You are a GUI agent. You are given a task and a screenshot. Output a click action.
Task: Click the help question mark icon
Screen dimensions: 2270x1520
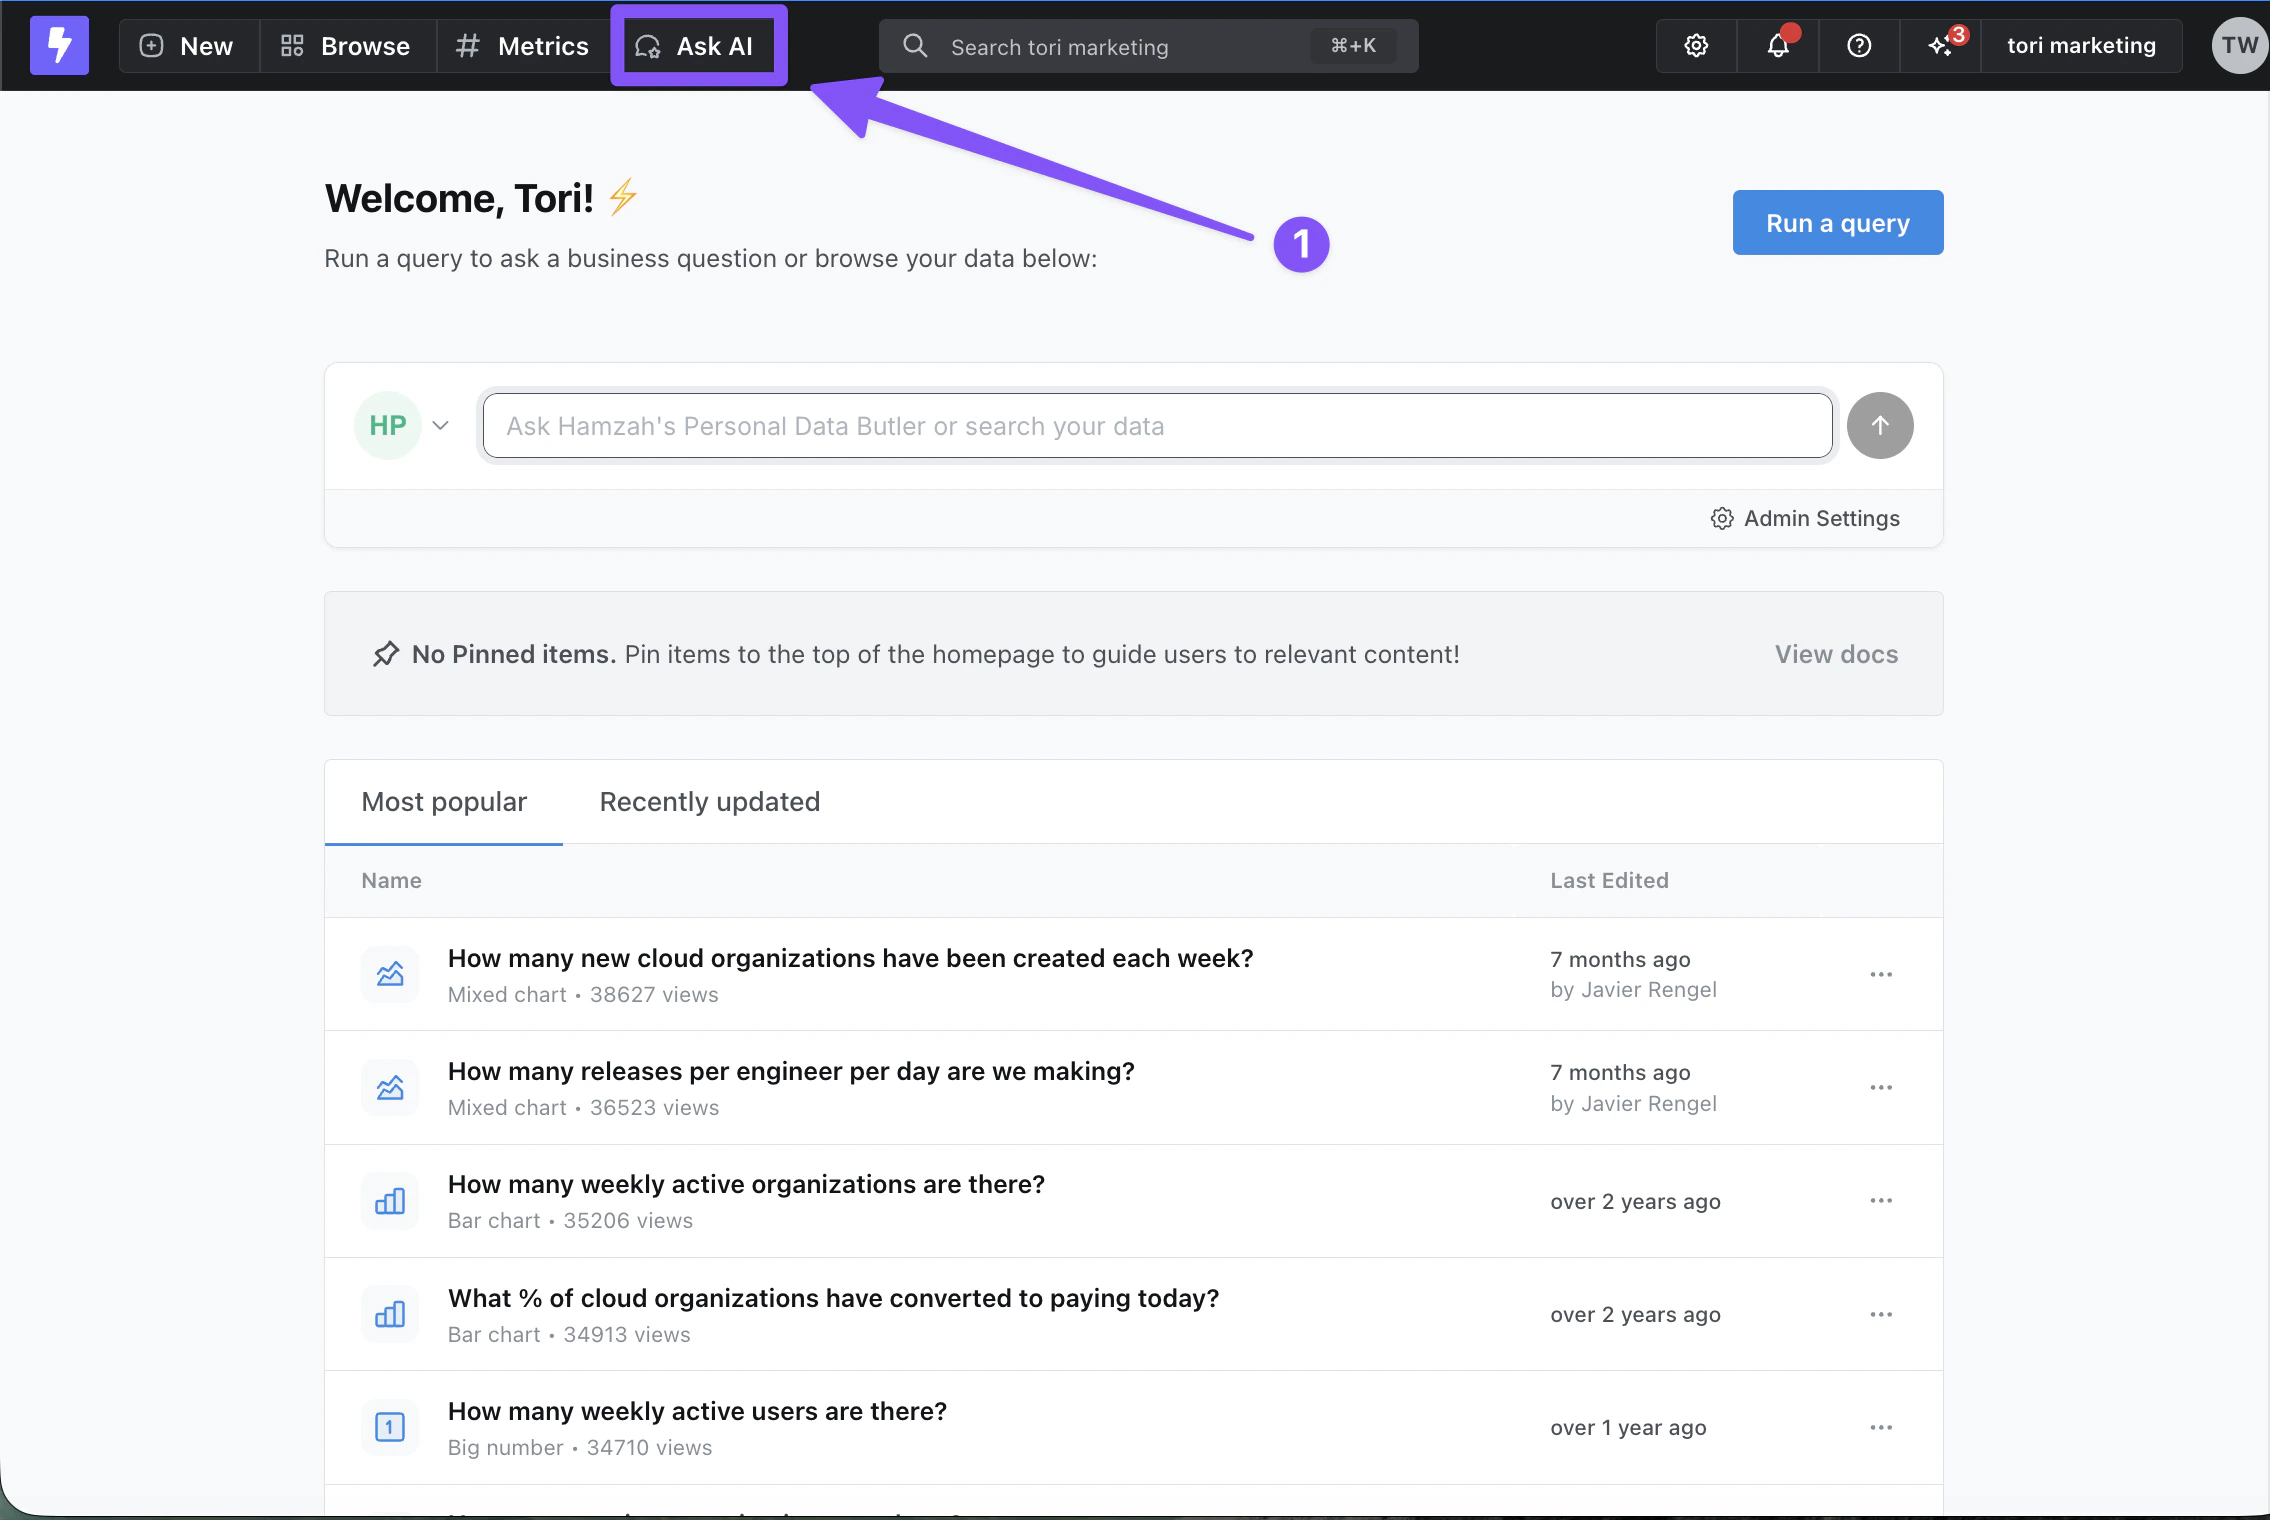[x=1859, y=45]
